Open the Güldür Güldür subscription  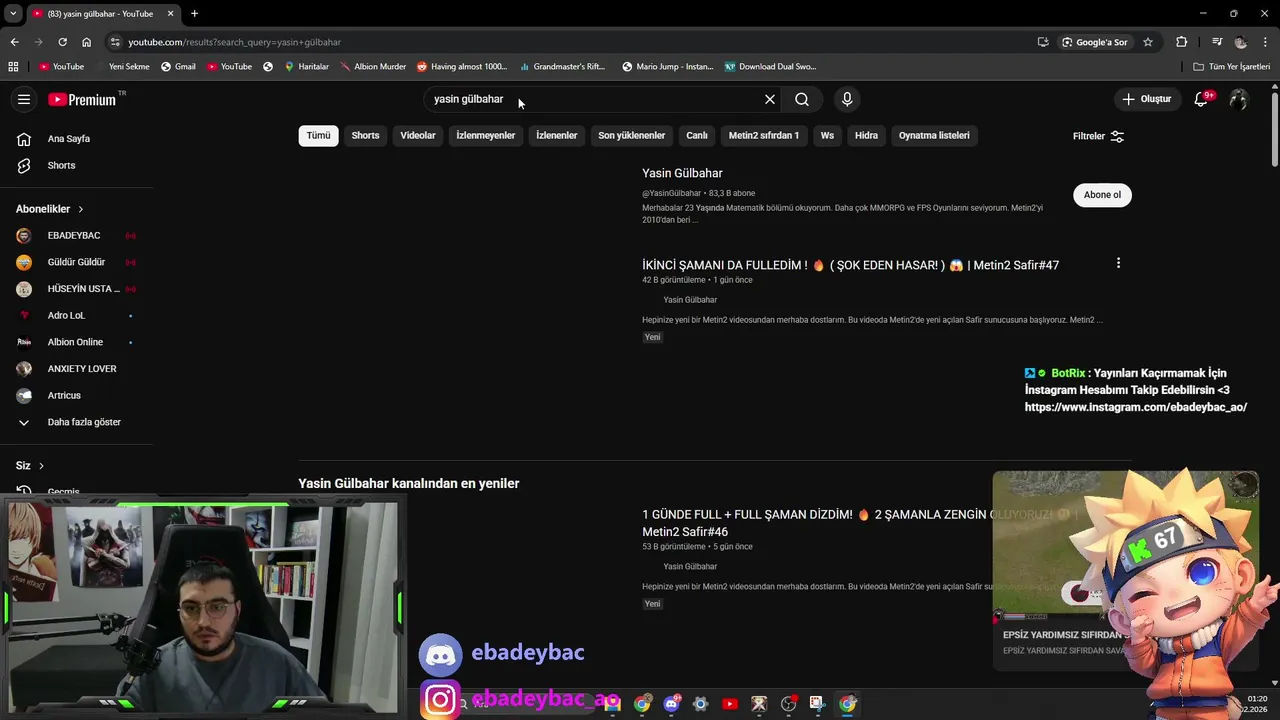[78, 262]
